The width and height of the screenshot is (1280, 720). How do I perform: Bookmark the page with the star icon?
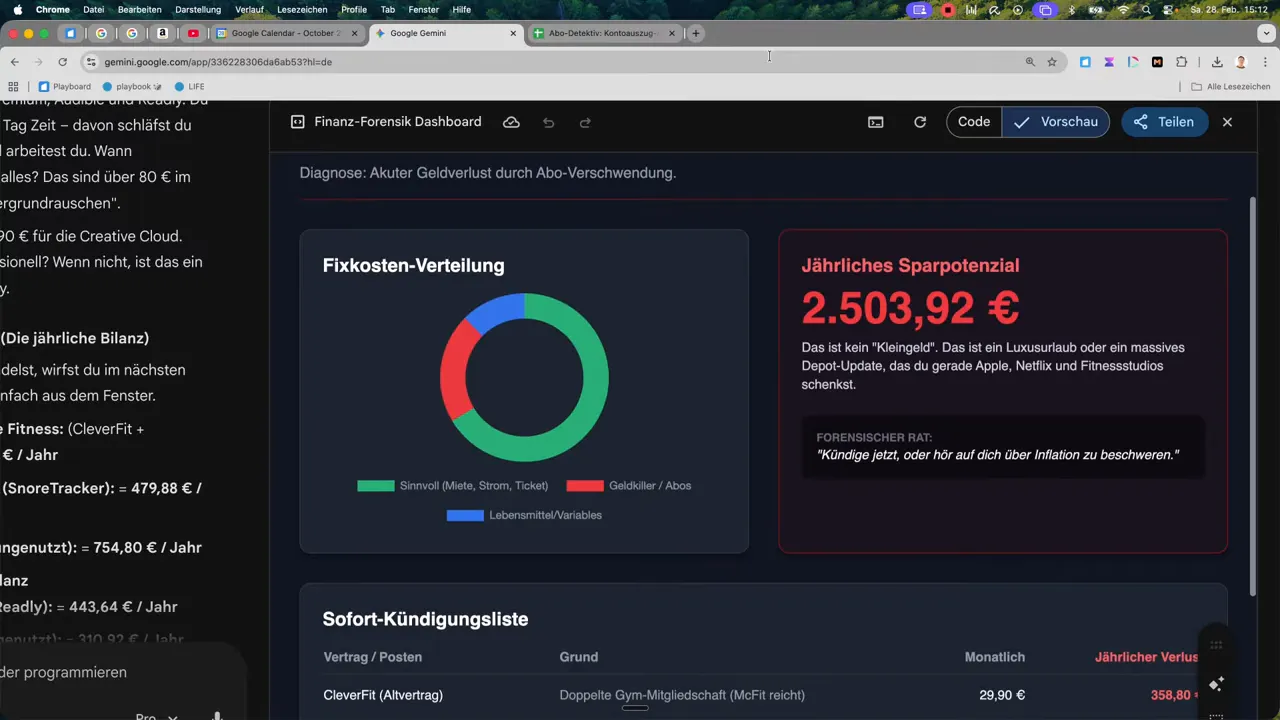coord(1052,62)
